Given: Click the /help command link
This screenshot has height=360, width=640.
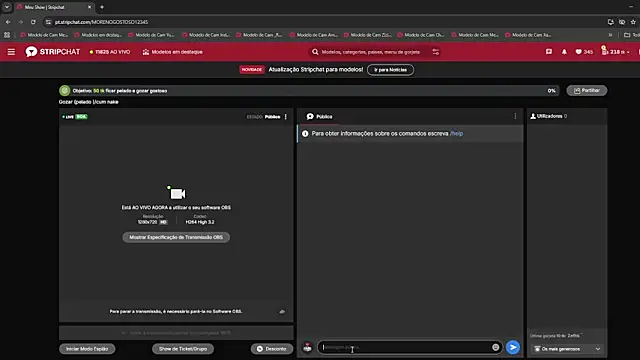Looking at the screenshot, I should (x=456, y=133).
